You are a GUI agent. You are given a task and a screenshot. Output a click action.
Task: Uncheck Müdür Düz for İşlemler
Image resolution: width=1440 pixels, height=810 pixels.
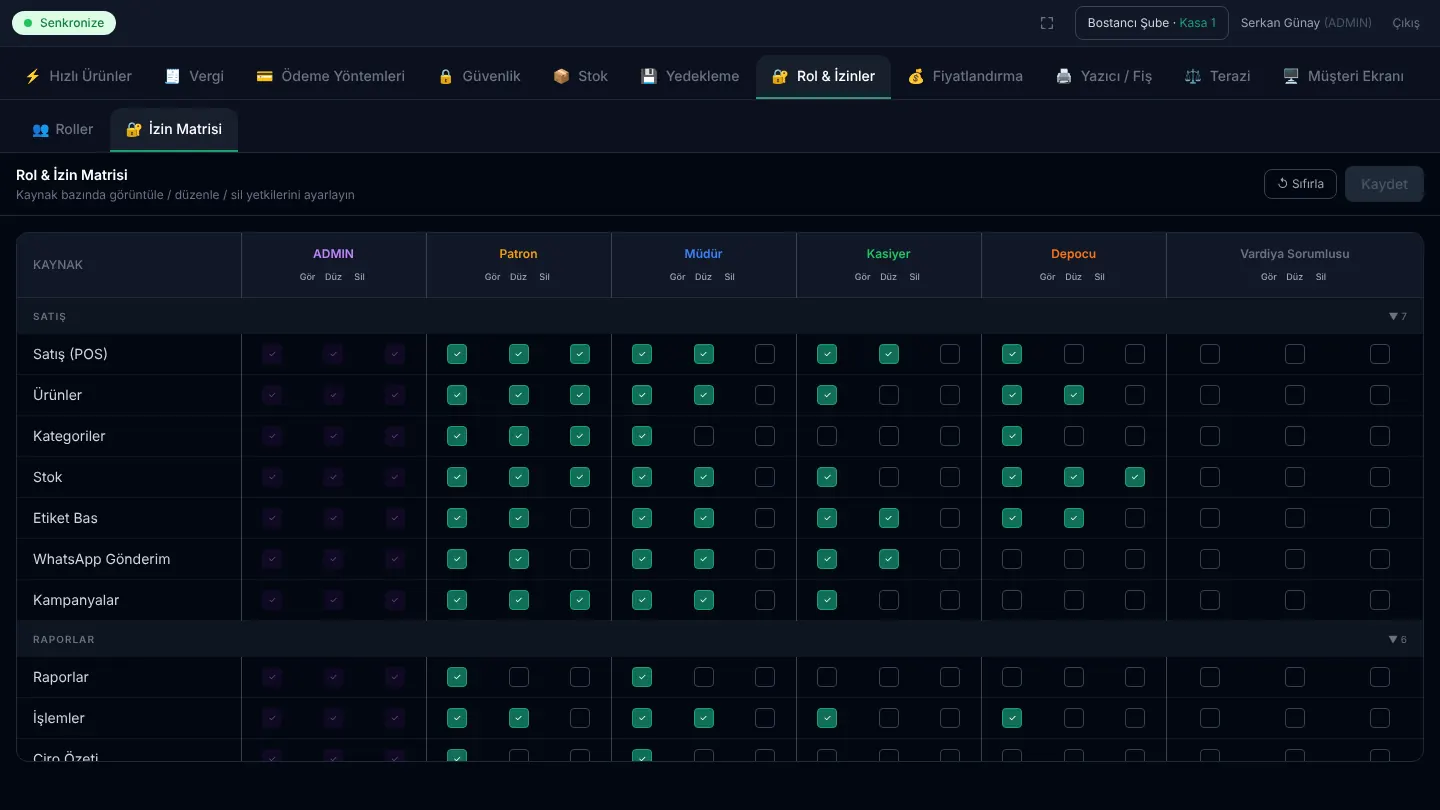(704, 718)
